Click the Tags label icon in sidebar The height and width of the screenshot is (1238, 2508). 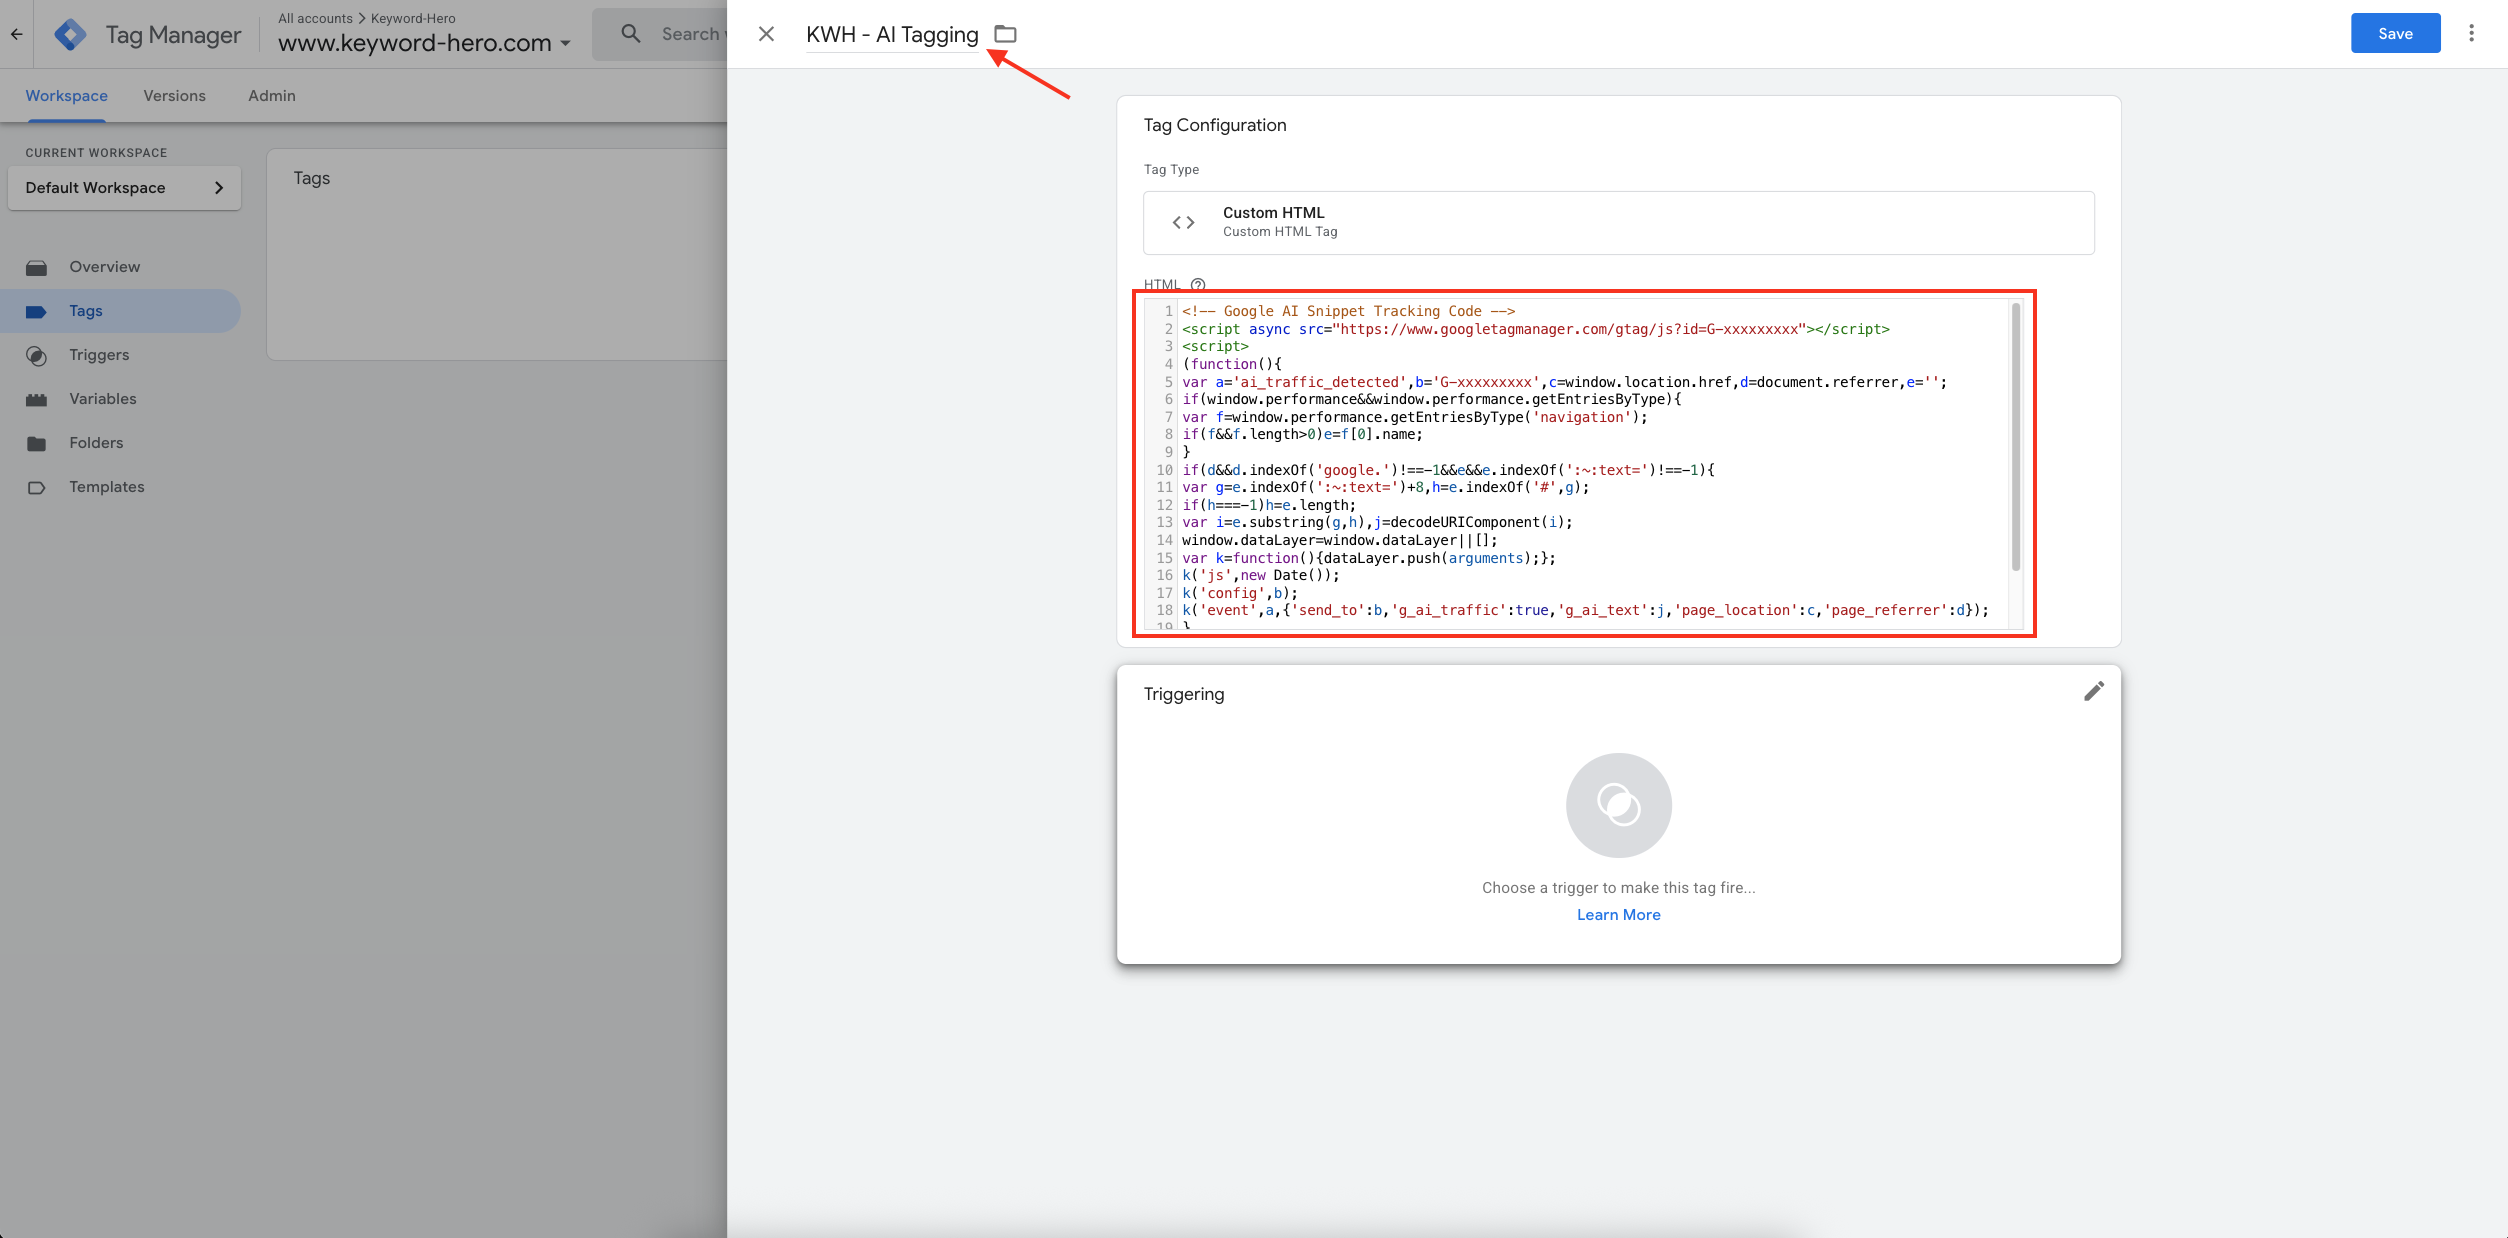(x=37, y=312)
